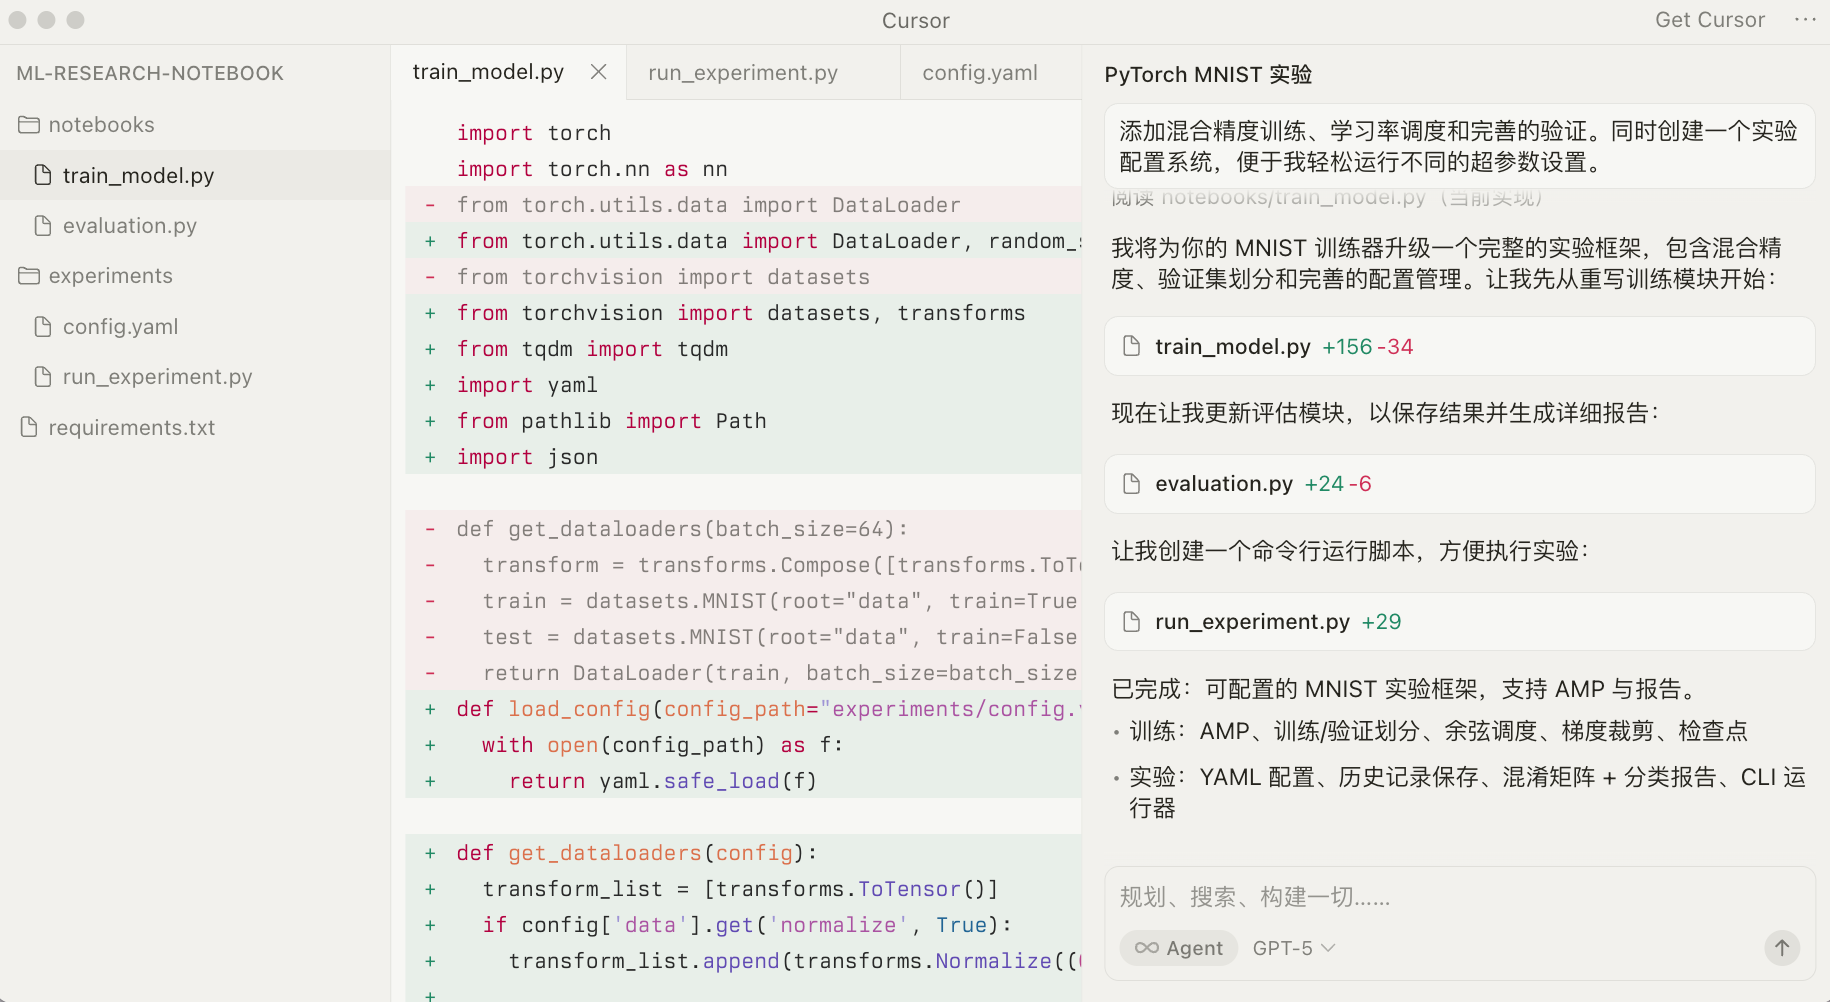Click the experiments folder icon
Screen dimensions: 1830x1002
click(x=29, y=276)
